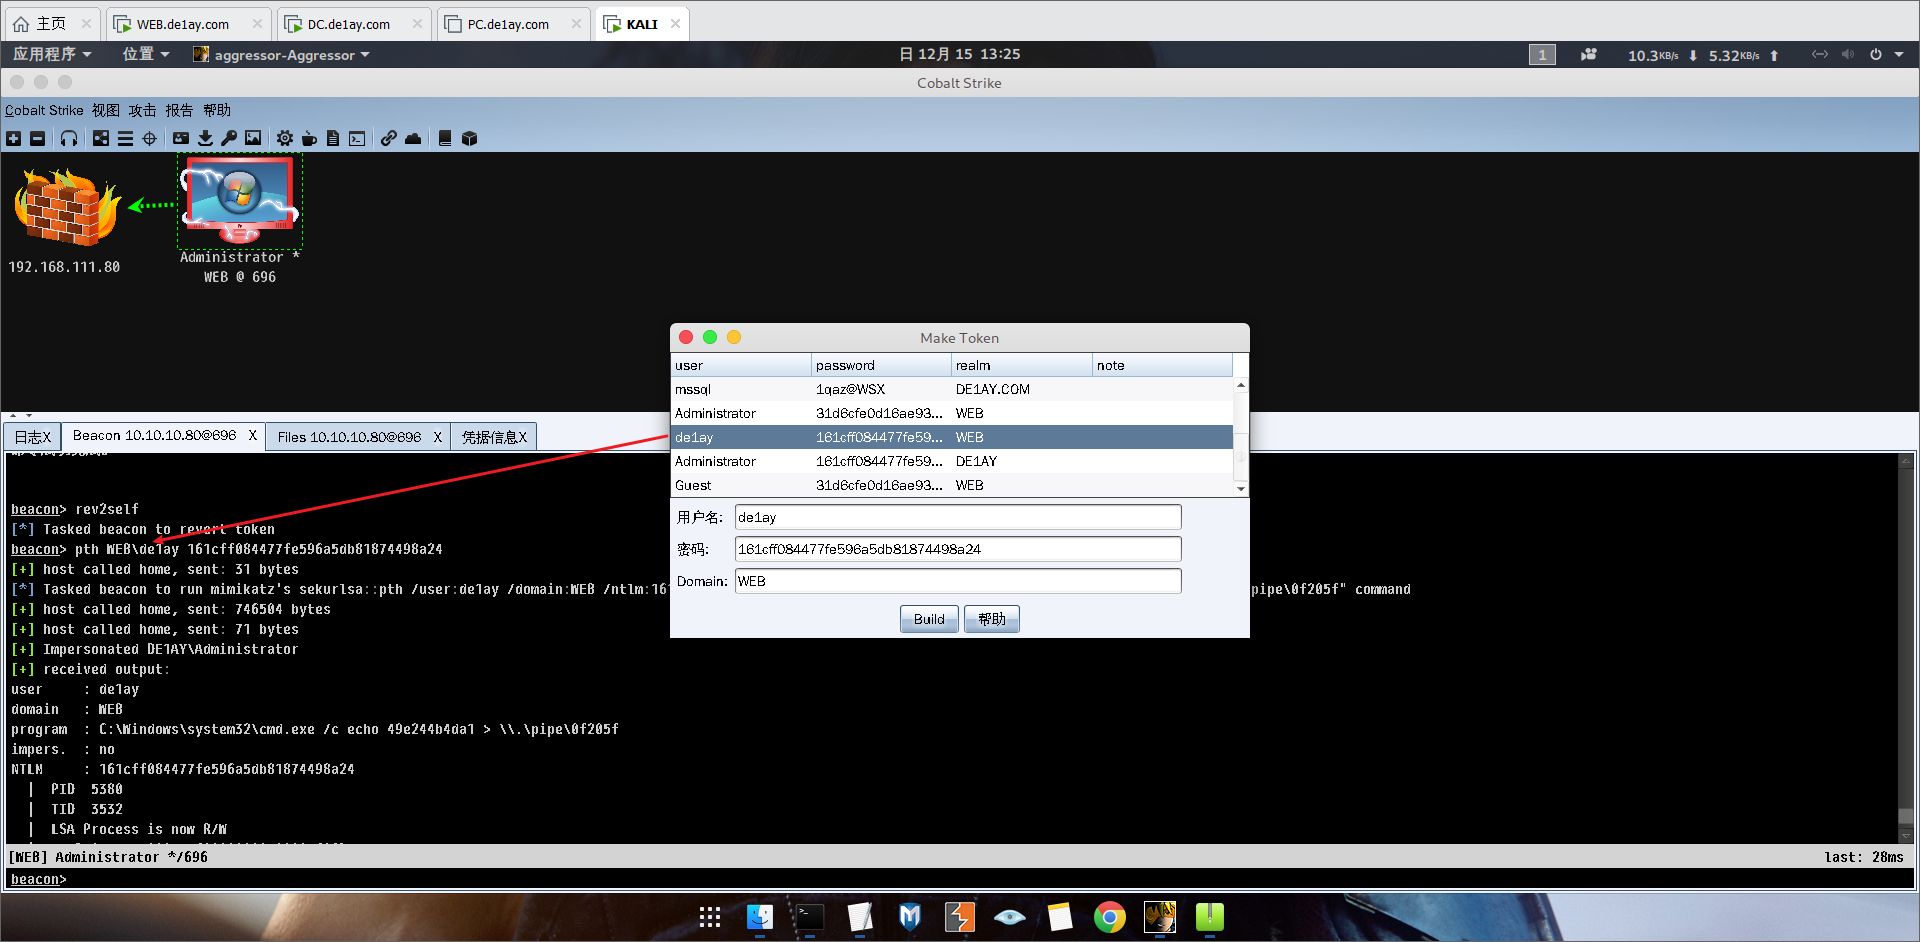The height and width of the screenshot is (942, 1920).
Task: Click the terminal scripted web delivery icon
Action: pyautogui.click(x=357, y=139)
